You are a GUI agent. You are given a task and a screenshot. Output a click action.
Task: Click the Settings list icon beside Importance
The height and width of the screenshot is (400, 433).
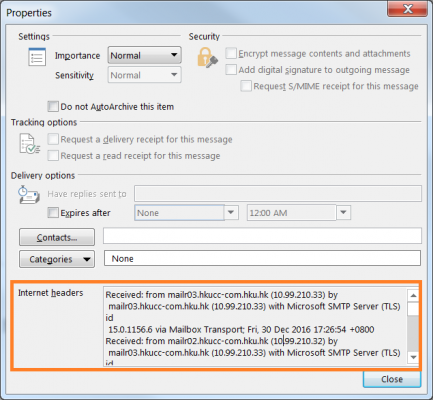37,57
